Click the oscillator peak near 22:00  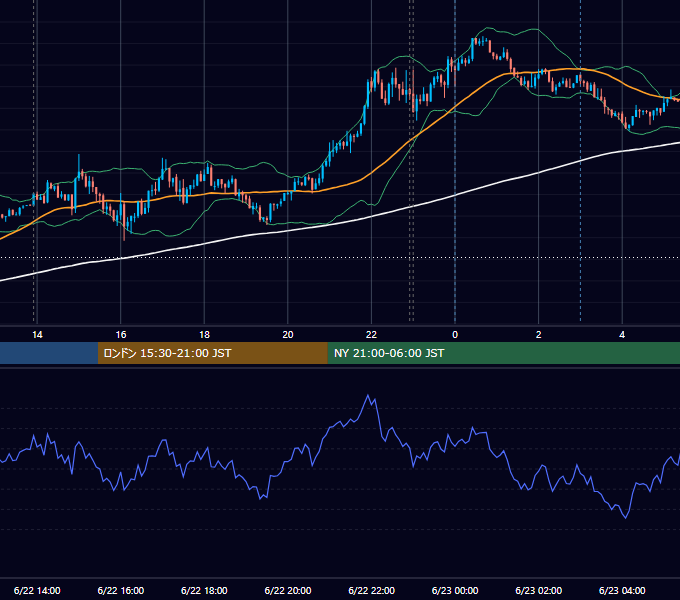click(368, 395)
